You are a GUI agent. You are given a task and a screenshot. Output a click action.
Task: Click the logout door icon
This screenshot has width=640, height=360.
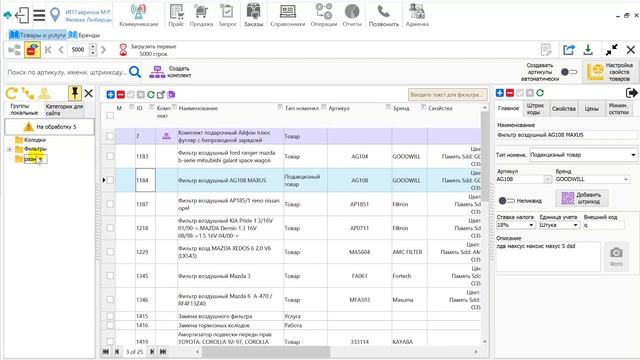[x=22, y=15]
